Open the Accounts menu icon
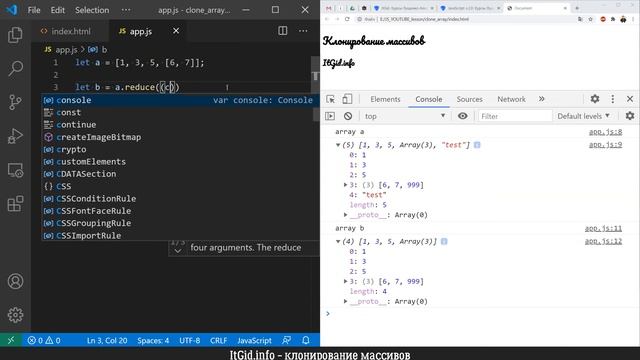 click(15, 281)
